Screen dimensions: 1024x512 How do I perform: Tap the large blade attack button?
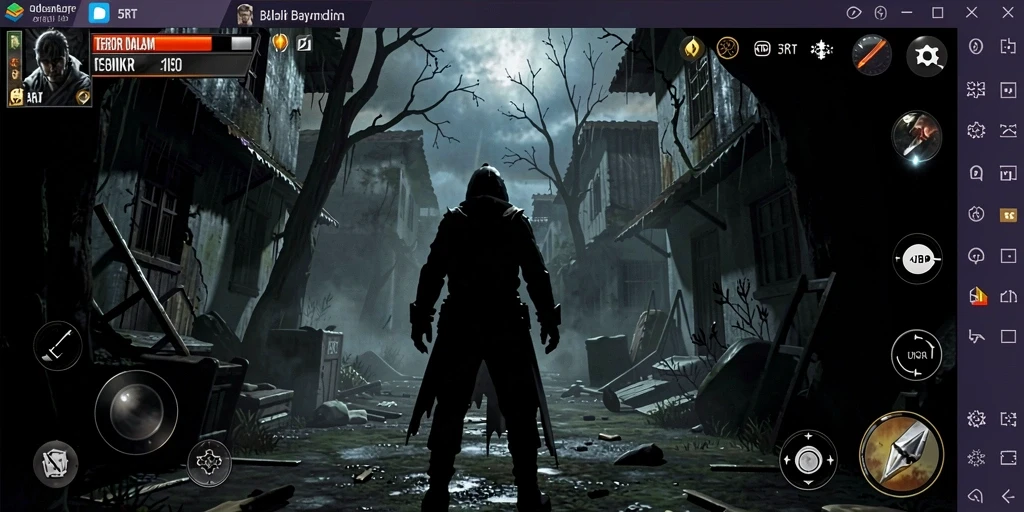[x=901, y=453]
